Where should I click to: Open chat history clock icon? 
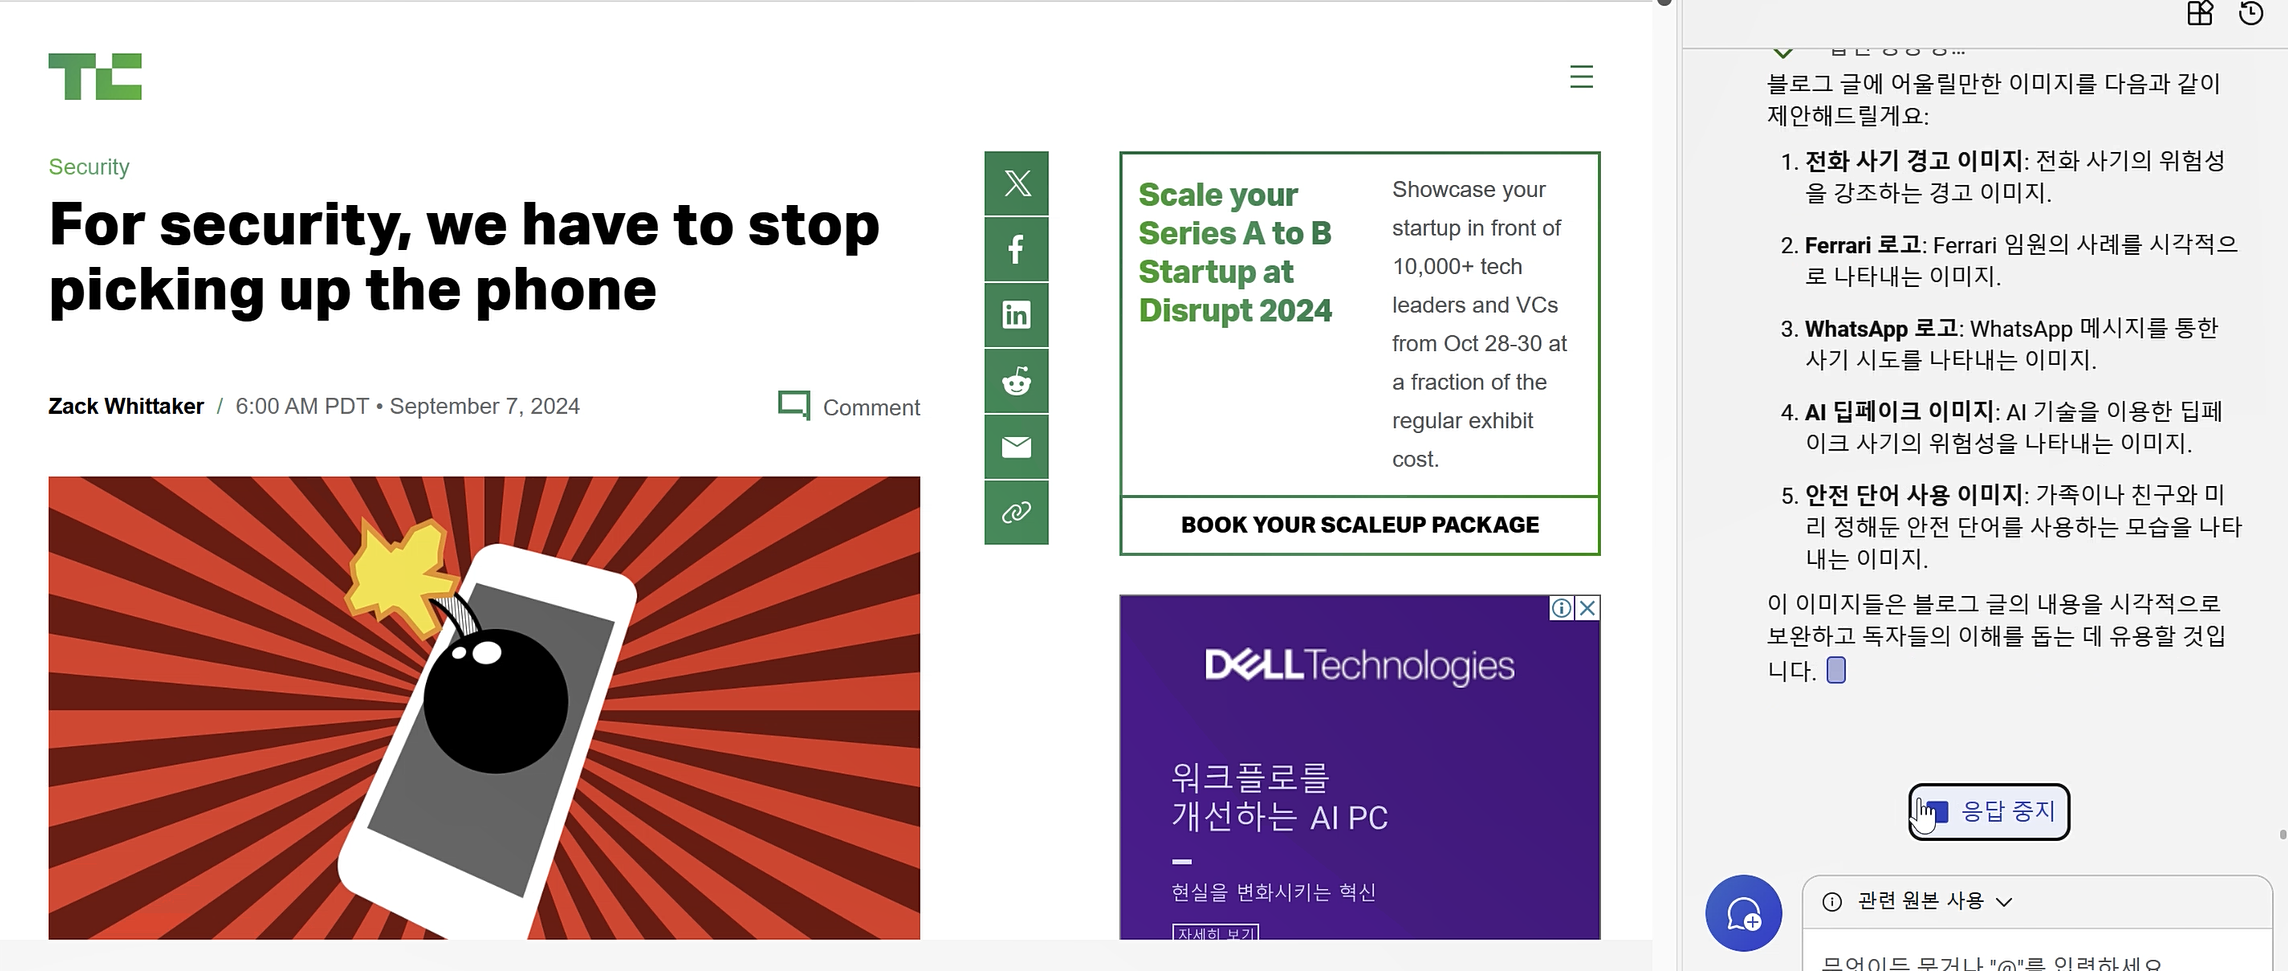click(x=2250, y=13)
